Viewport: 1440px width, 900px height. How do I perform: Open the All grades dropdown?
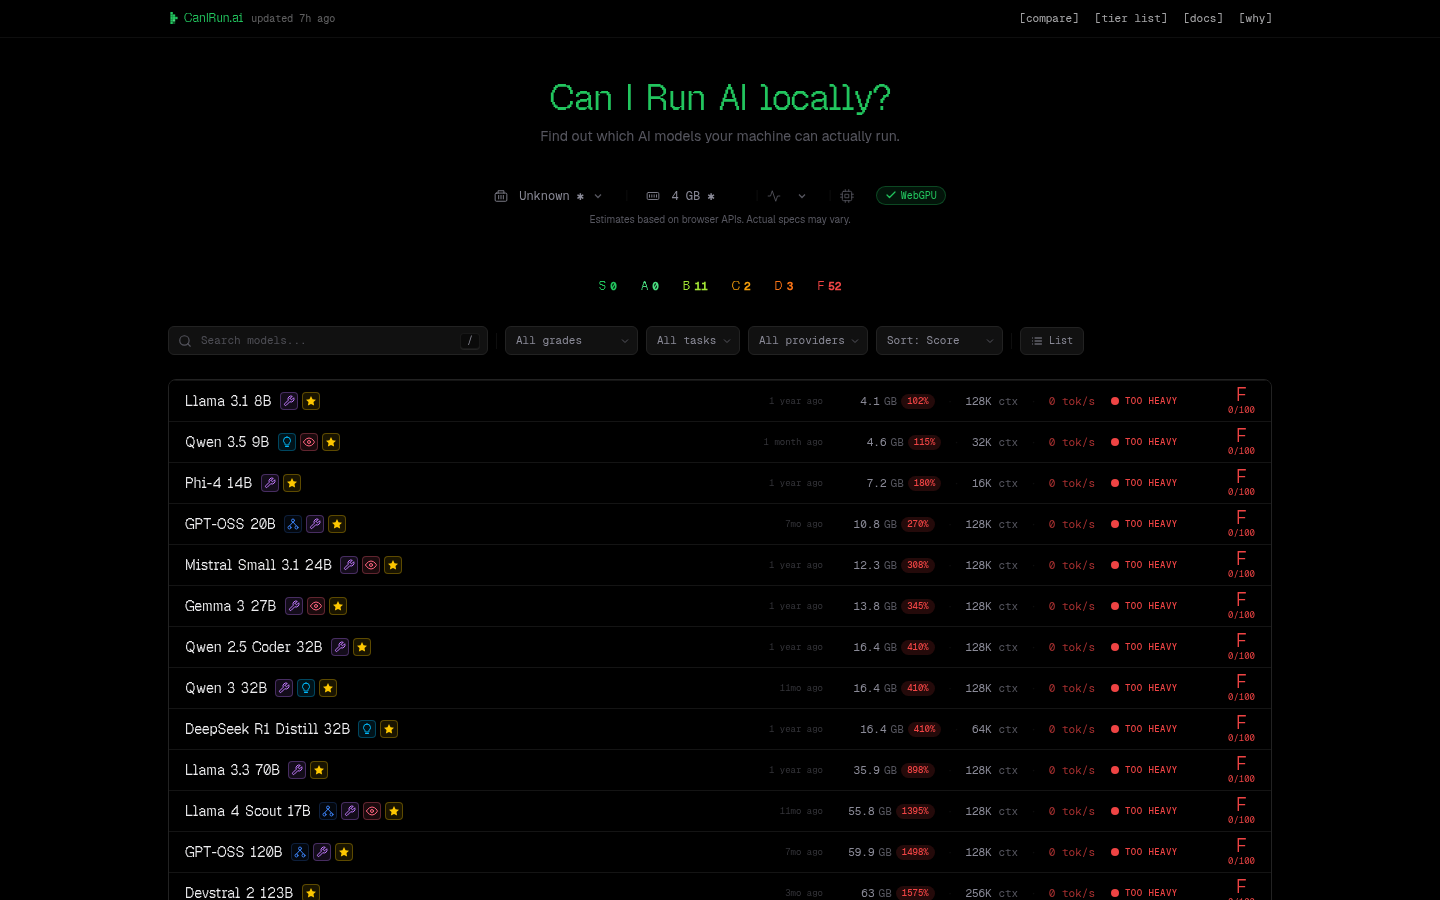tap(570, 341)
